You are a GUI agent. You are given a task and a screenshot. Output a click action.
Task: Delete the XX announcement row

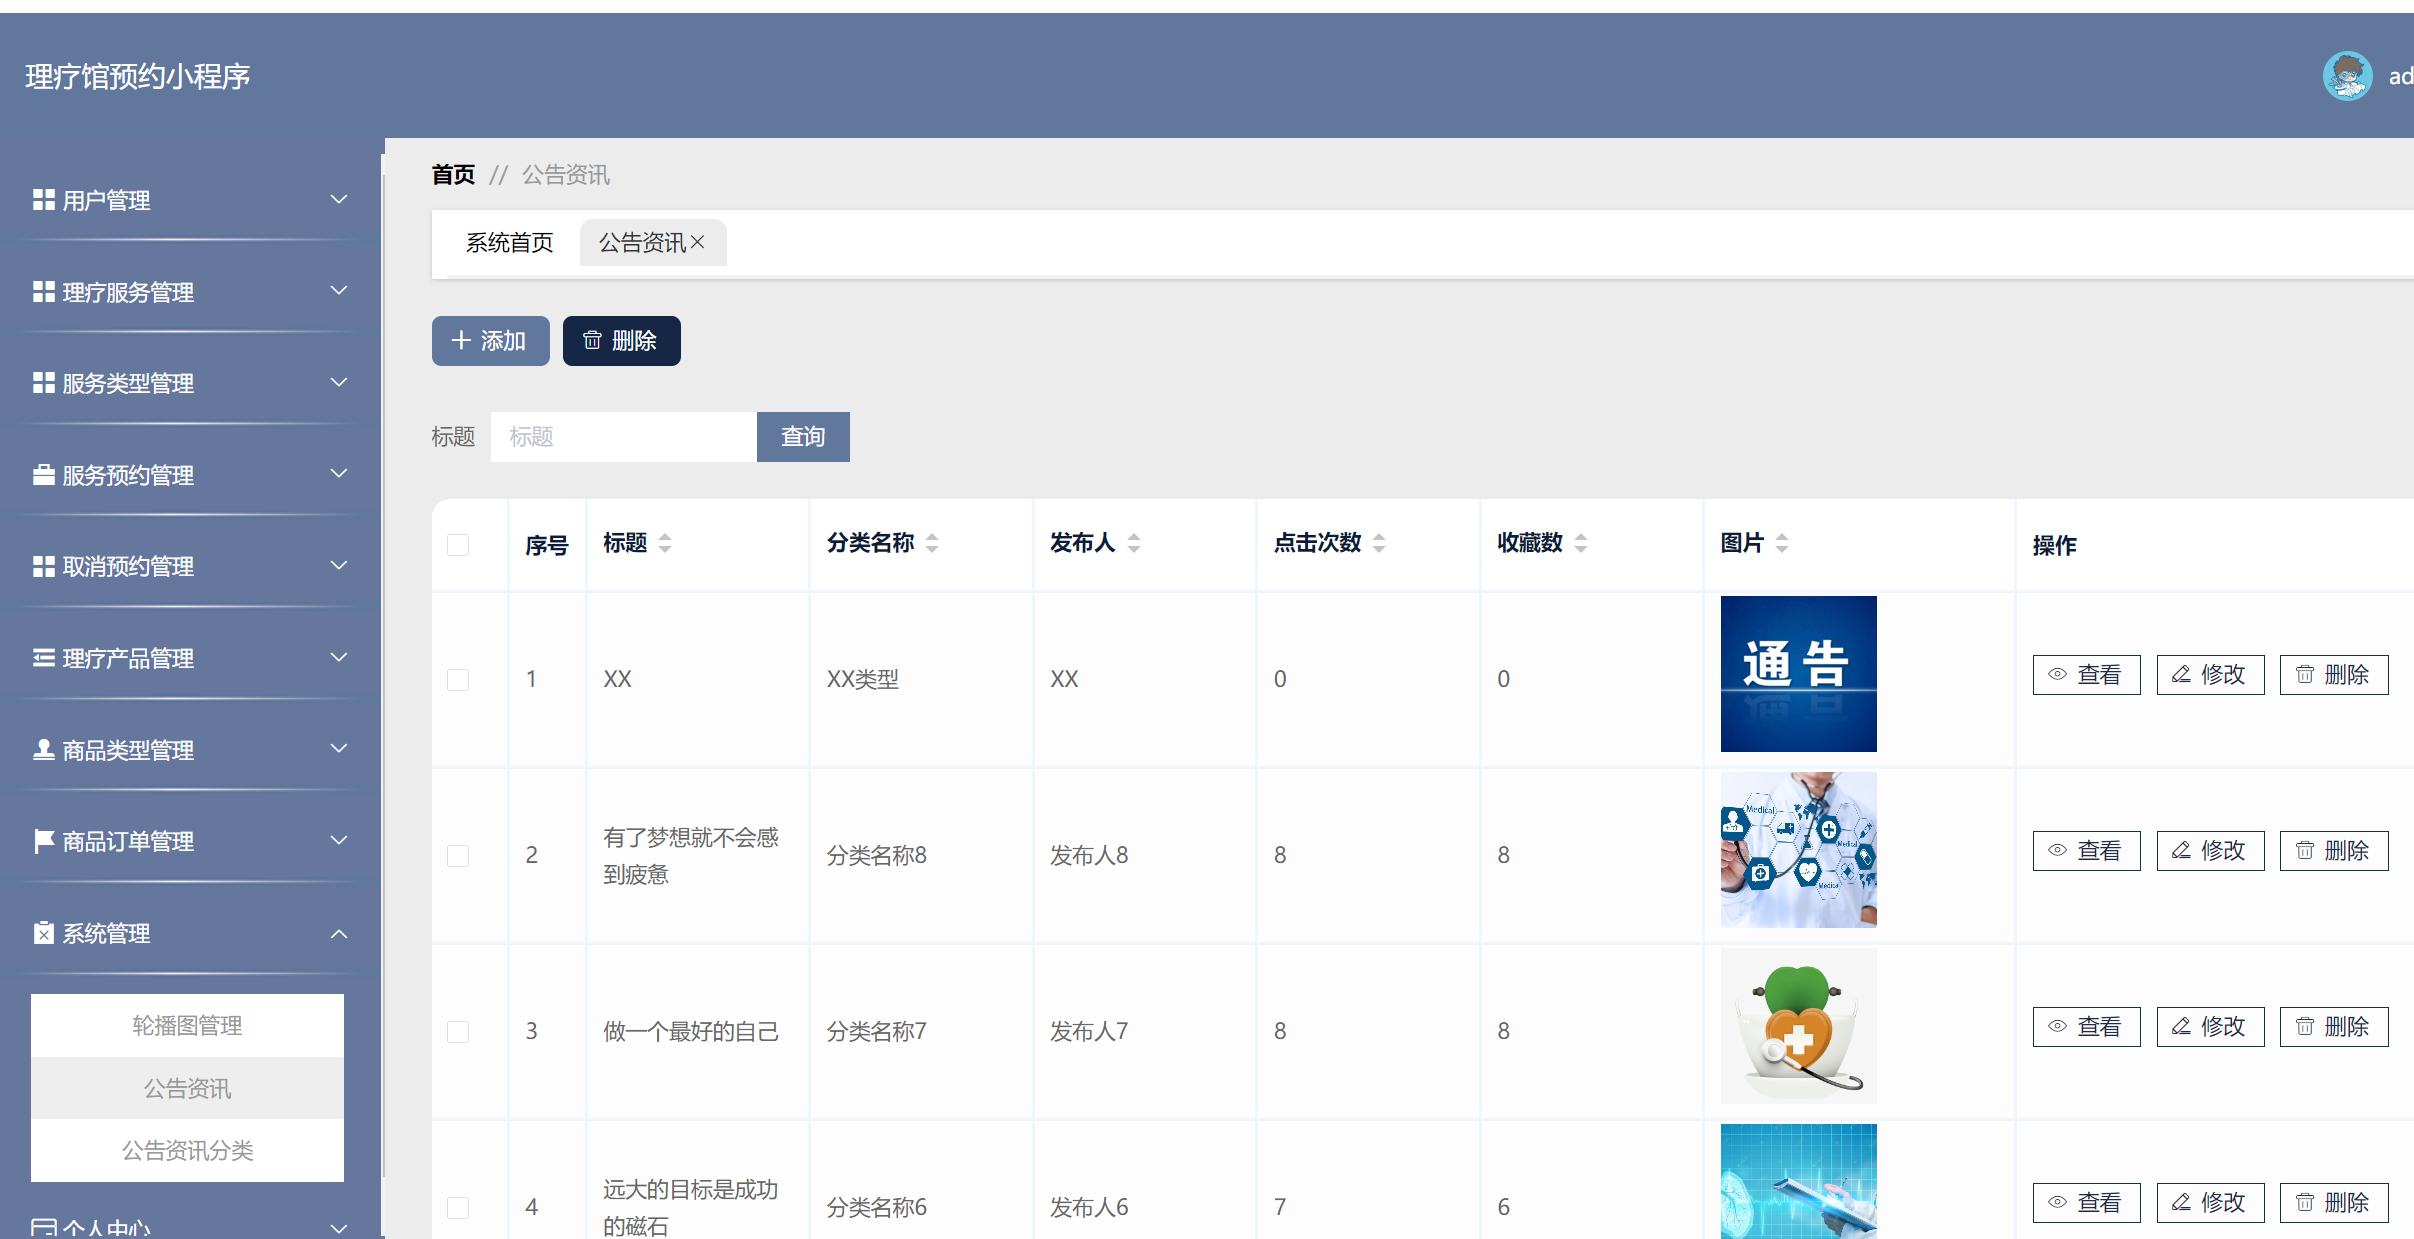coord(2333,675)
